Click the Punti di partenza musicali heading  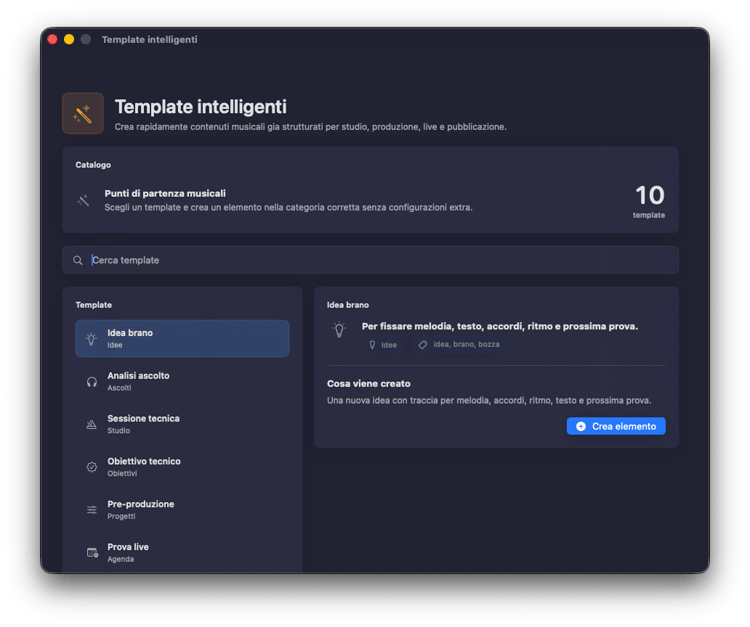point(165,193)
